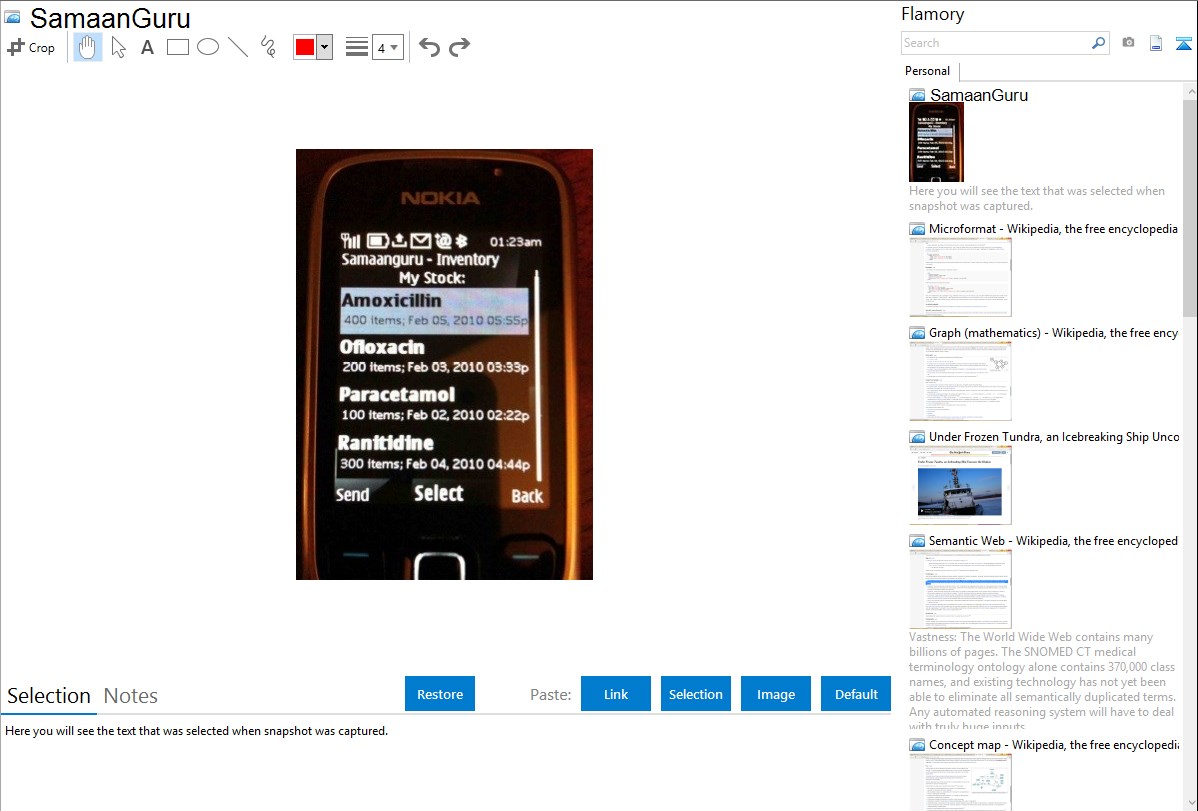Viewport: 1198px width, 811px height.
Task: Click Semantic Web - Wikipedia entry title
Action: 1053,540
